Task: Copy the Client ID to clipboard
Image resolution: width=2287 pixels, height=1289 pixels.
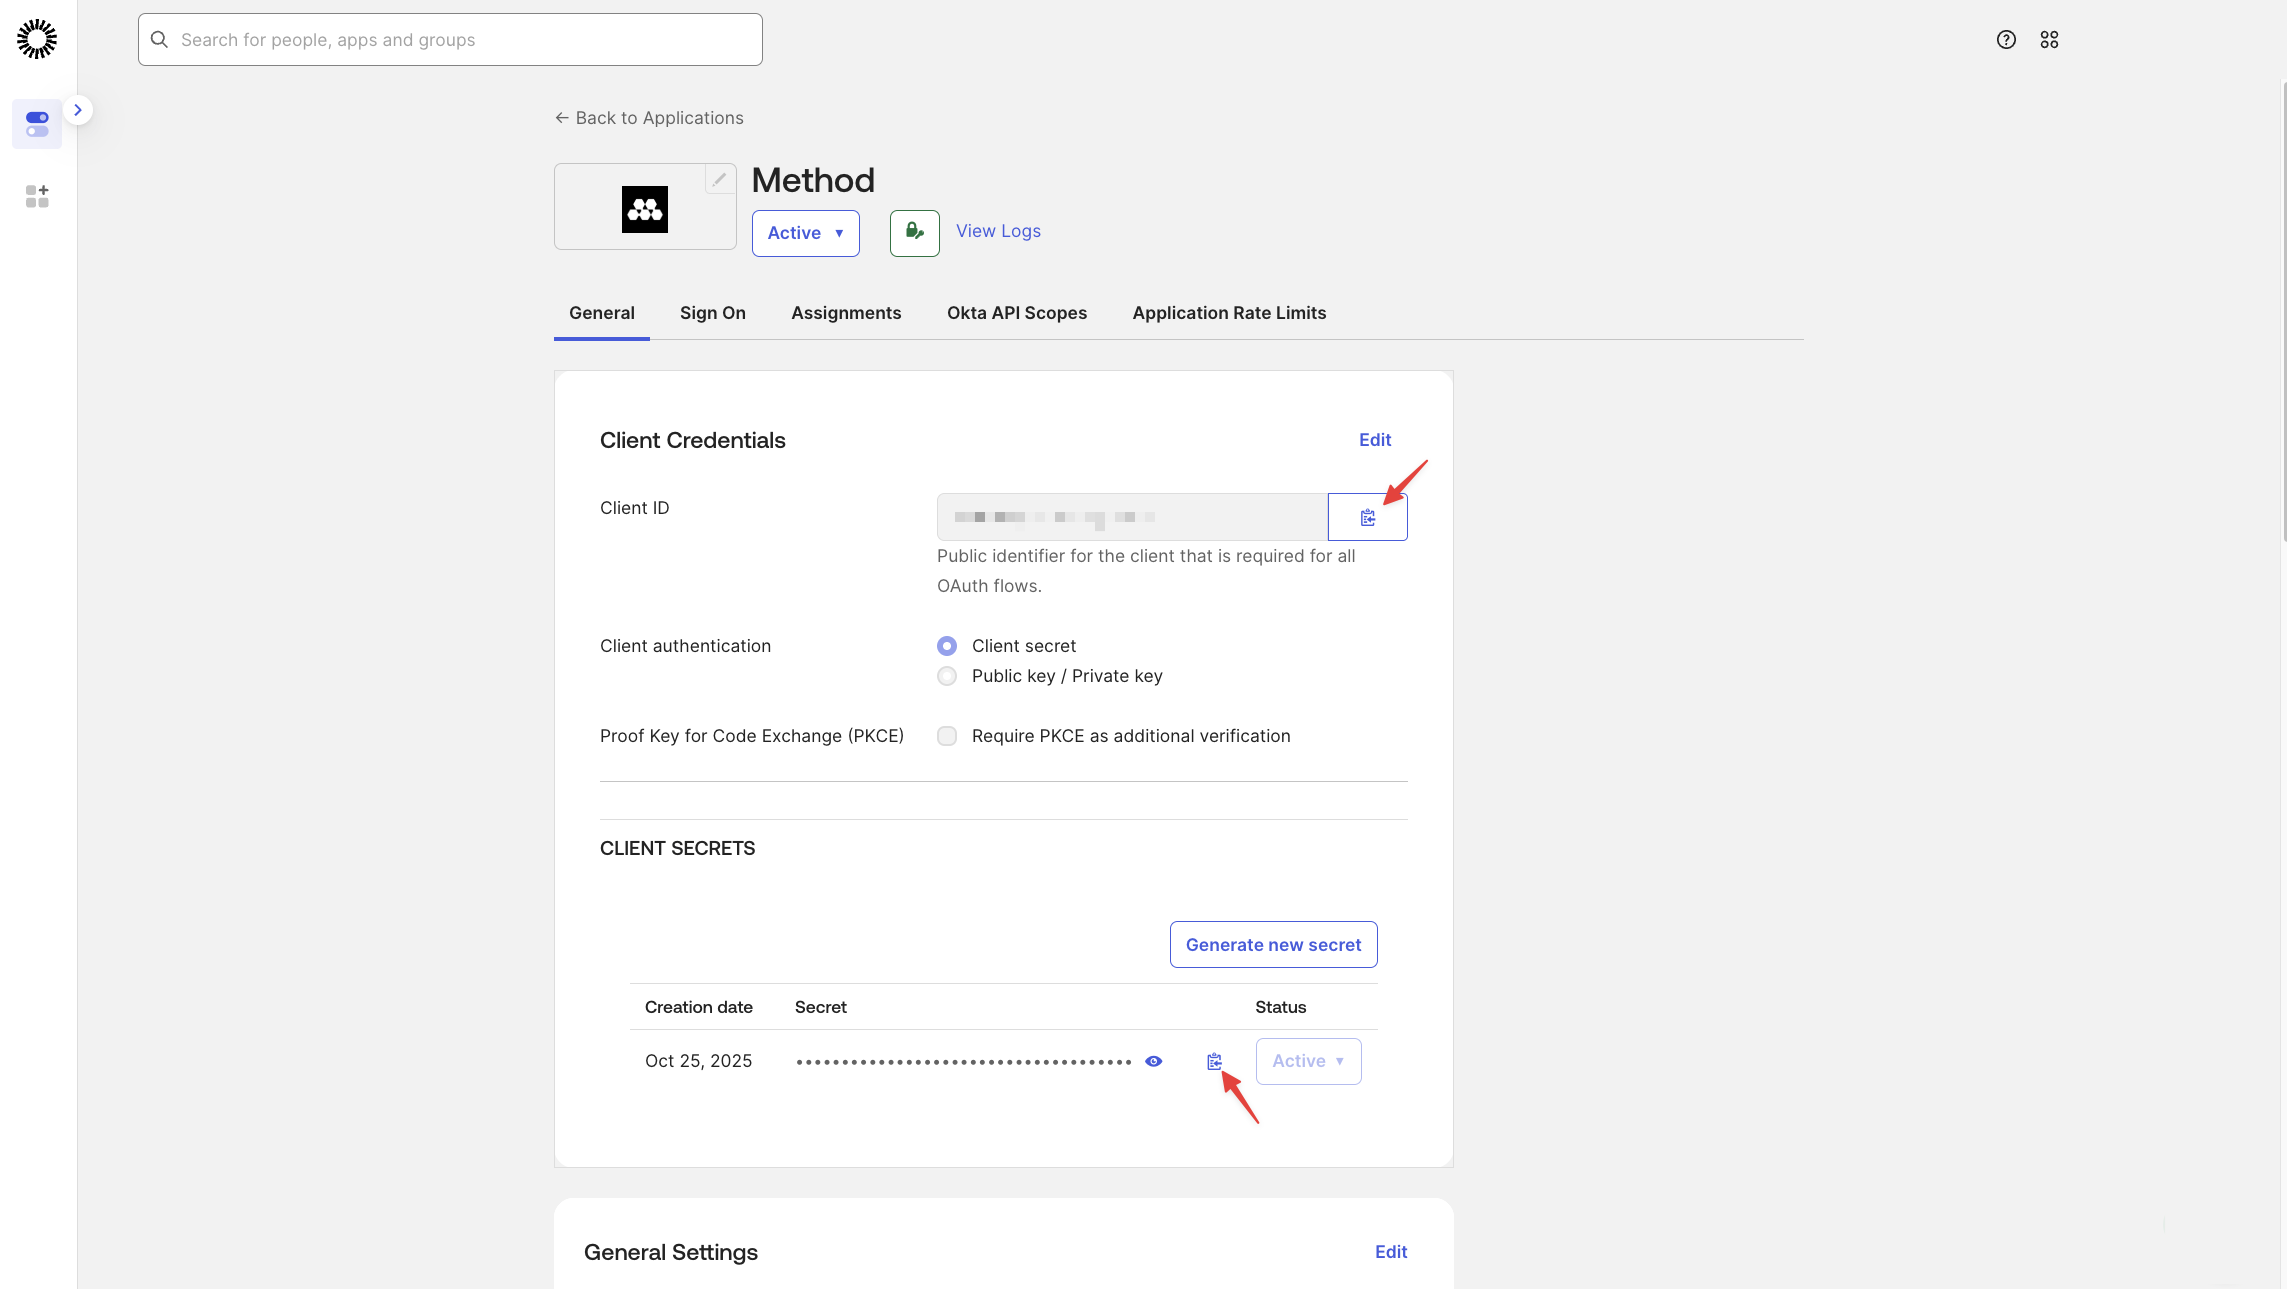Action: (1367, 517)
